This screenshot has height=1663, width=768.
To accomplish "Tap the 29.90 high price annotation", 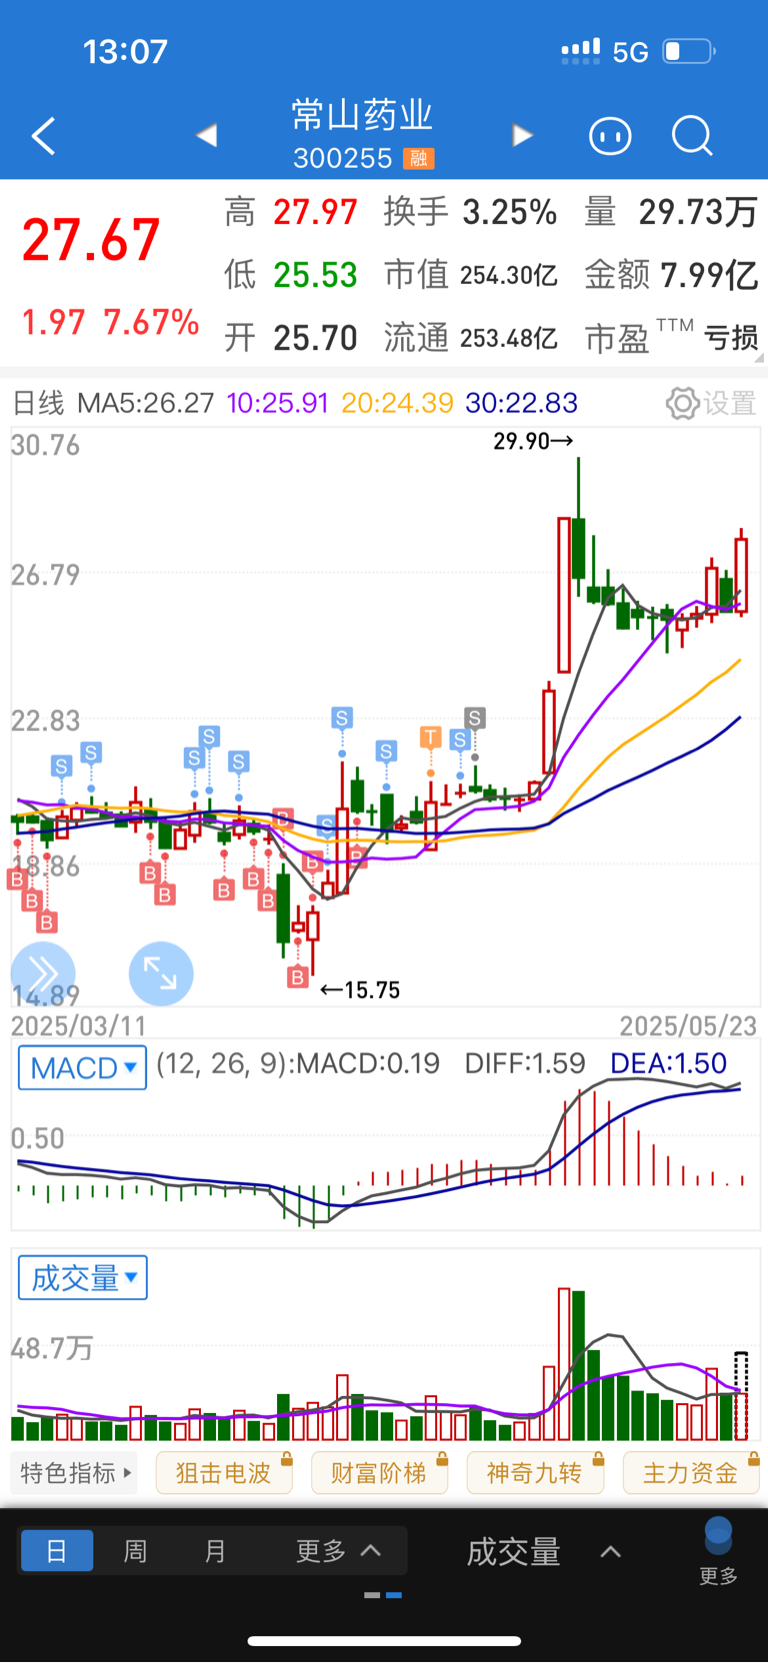I will click(533, 441).
